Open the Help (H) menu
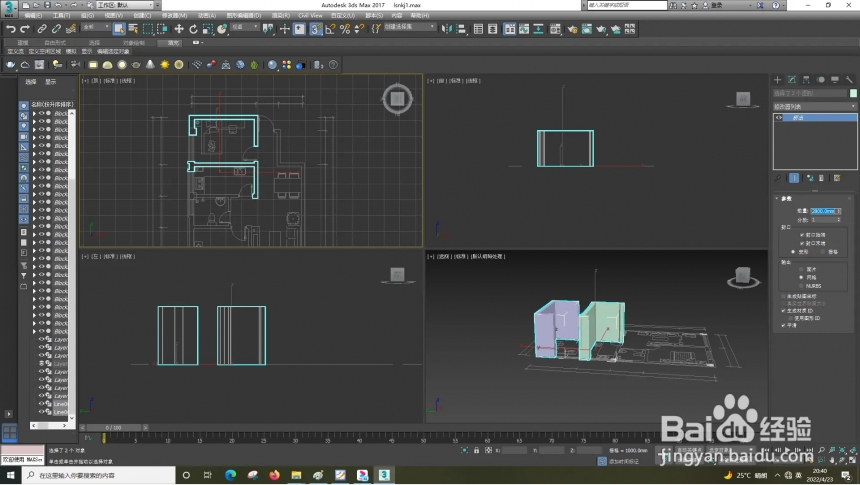 pos(420,15)
